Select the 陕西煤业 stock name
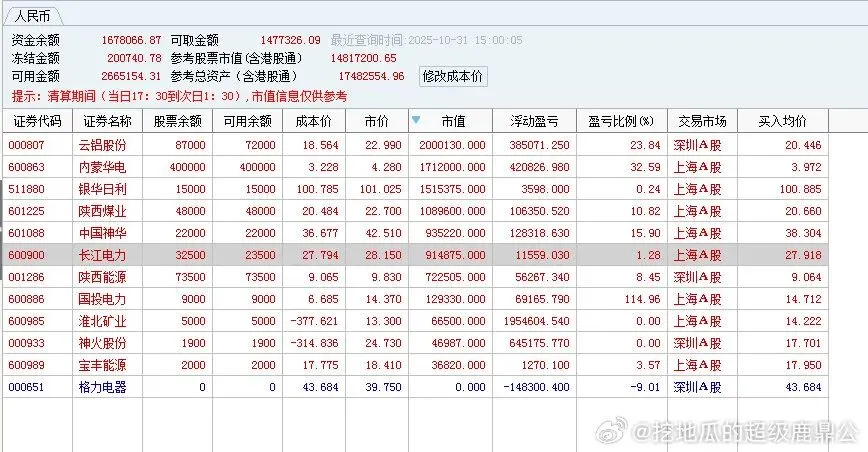This screenshot has height=452, width=868. [x=102, y=211]
